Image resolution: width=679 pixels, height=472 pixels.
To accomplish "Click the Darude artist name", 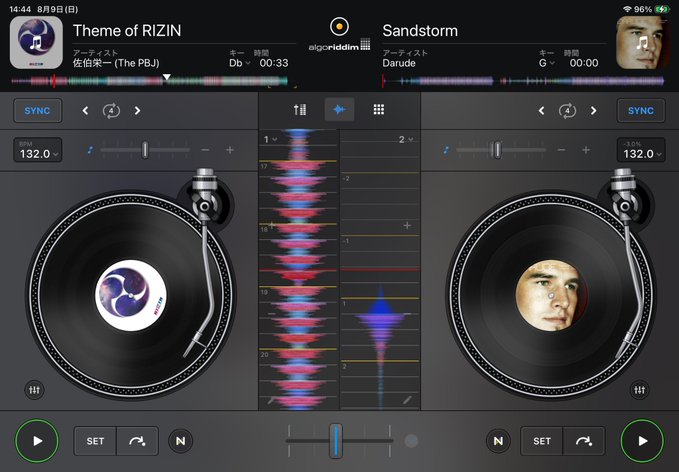I will tap(399, 63).
